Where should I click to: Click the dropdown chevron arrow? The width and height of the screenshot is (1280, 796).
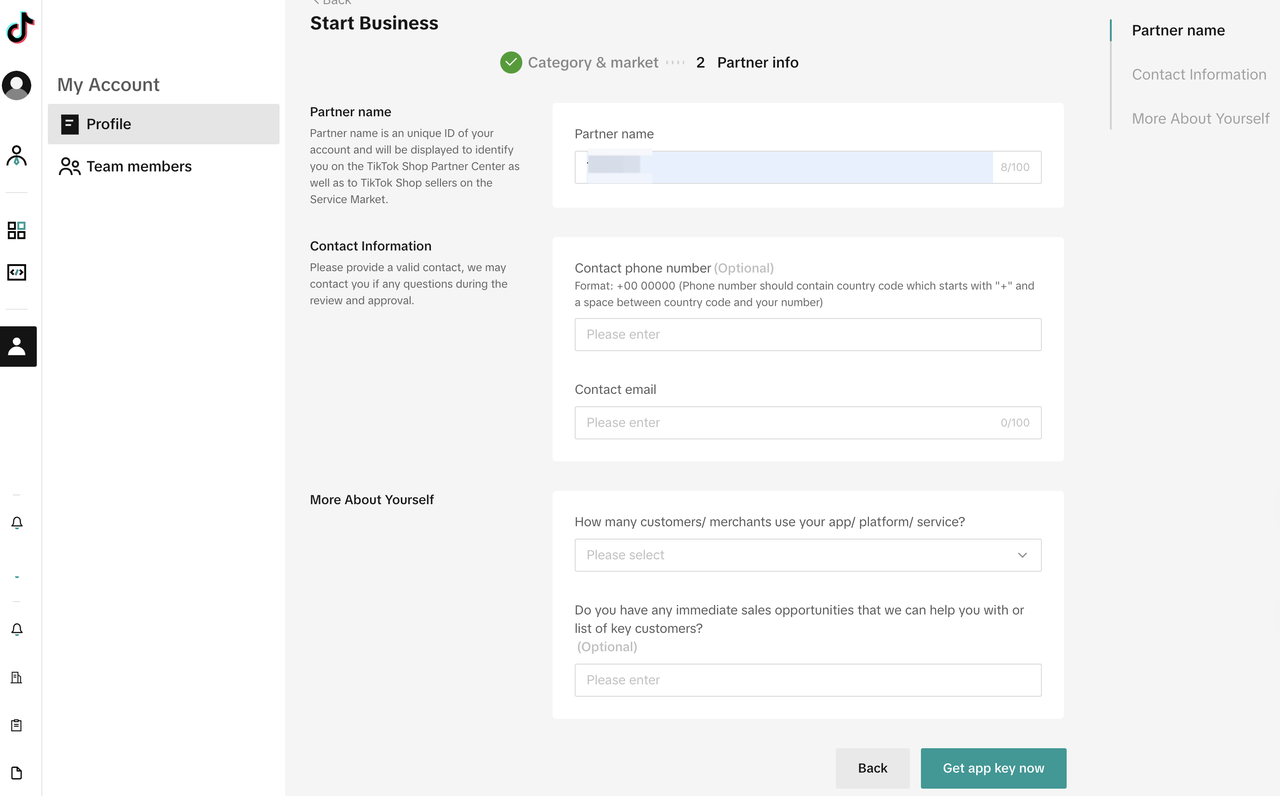[x=1022, y=555]
